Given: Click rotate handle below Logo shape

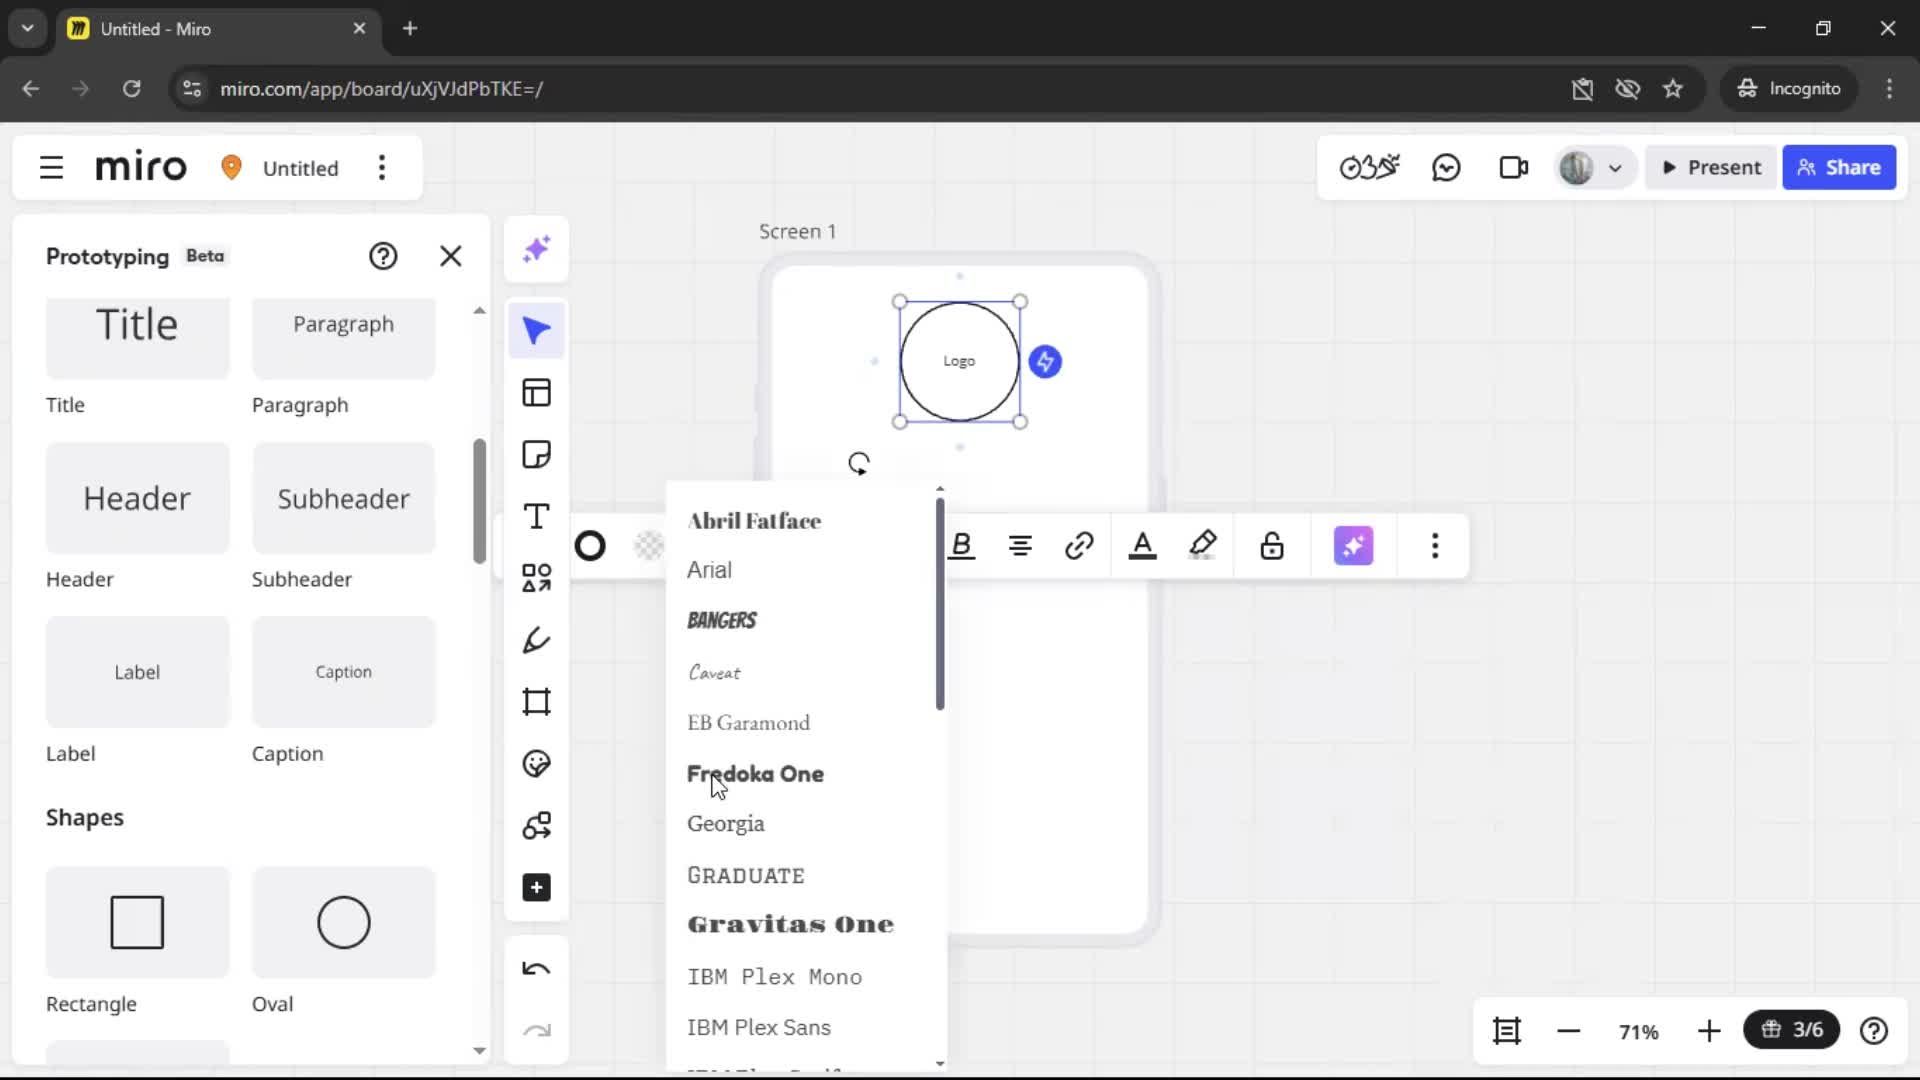Looking at the screenshot, I should tap(859, 463).
